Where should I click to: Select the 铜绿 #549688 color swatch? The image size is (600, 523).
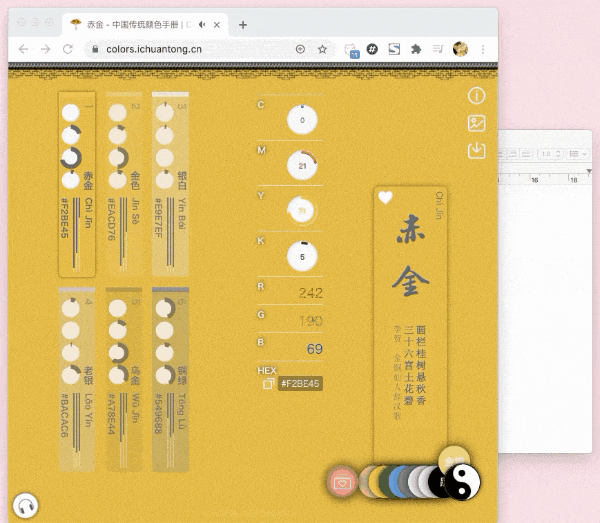click(170, 379)
